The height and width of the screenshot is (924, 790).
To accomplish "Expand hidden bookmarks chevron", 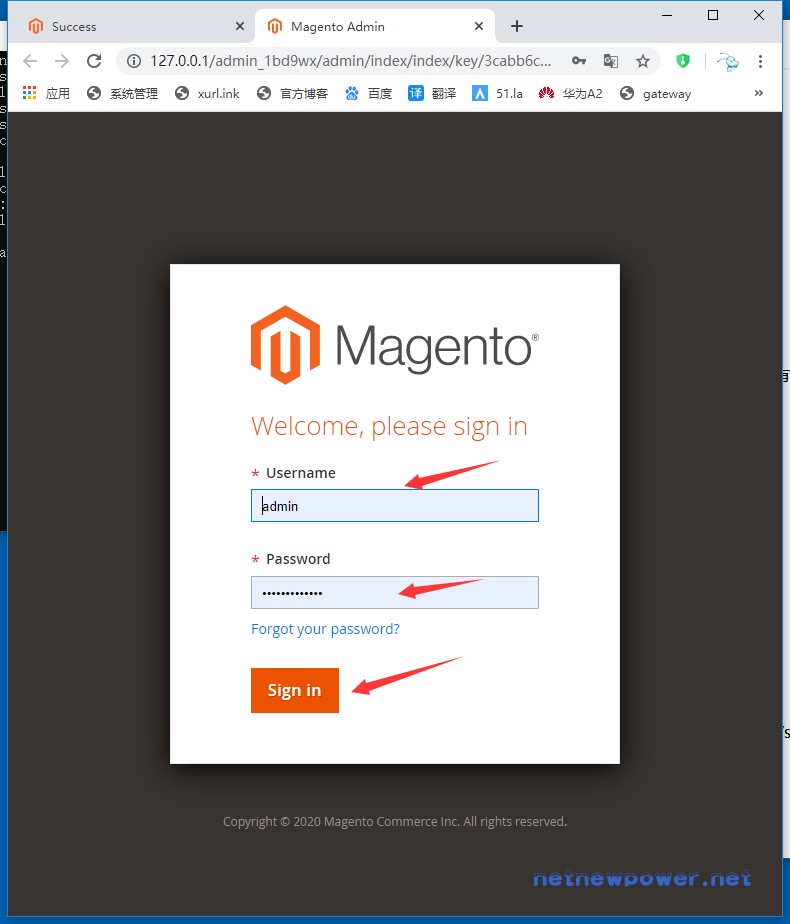I will click(x=759, y=93).
